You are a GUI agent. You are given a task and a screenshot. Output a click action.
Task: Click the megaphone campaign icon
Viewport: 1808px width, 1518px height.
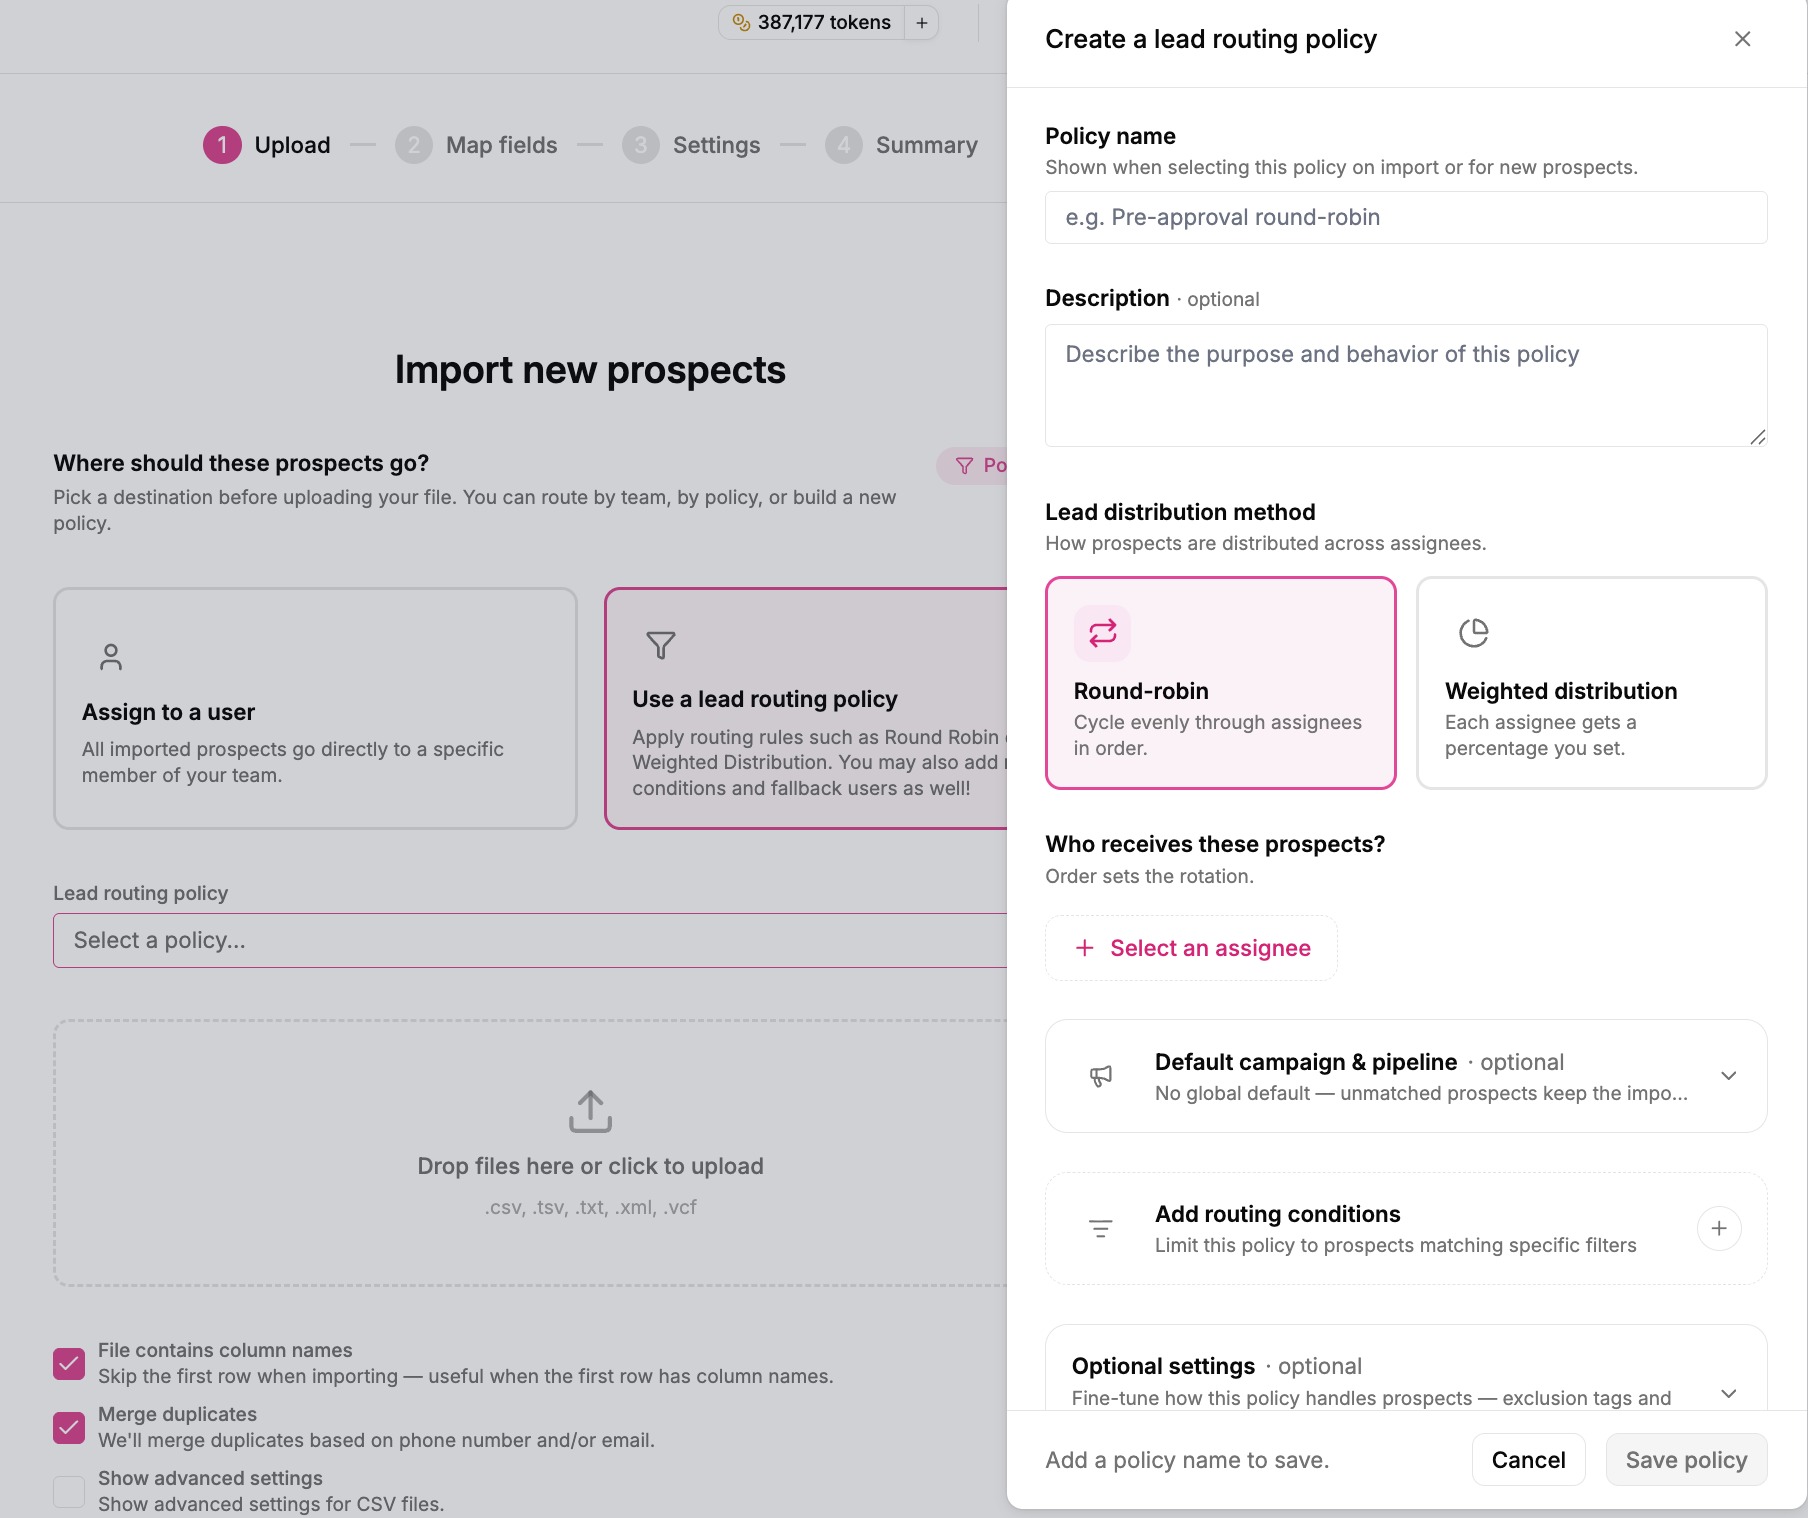(1100, 1076)
